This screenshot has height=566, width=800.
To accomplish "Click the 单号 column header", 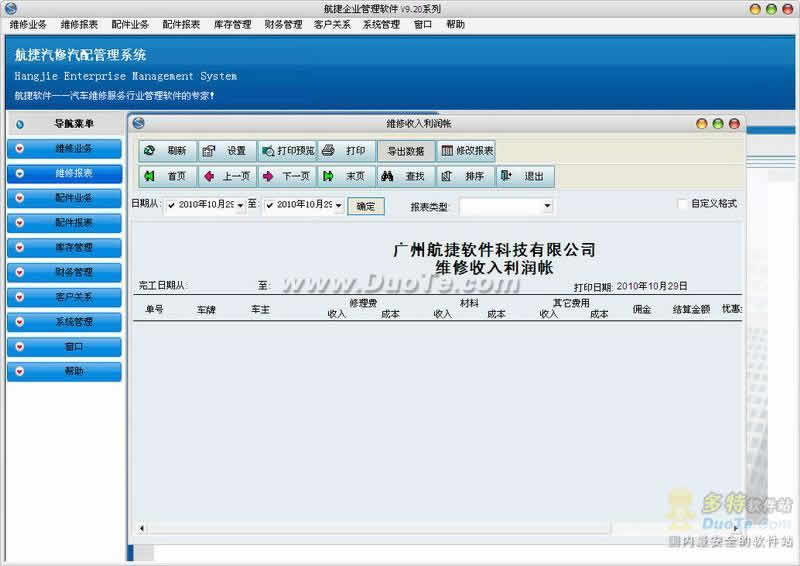I will pos(154,309).
